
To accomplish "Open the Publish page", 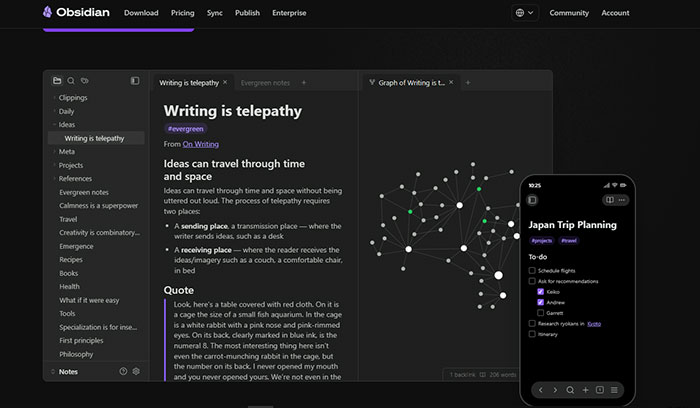I will pos(247,13).
